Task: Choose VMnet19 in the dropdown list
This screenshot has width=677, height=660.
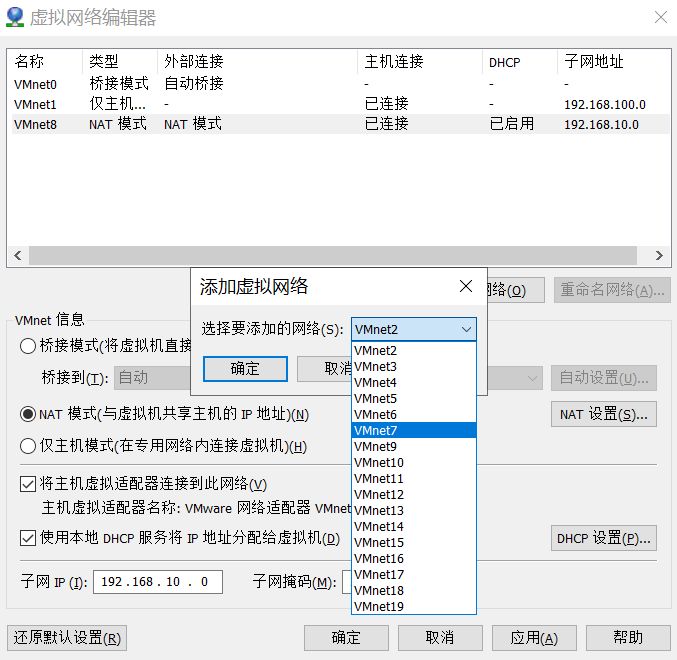Action: click(414, 606)
